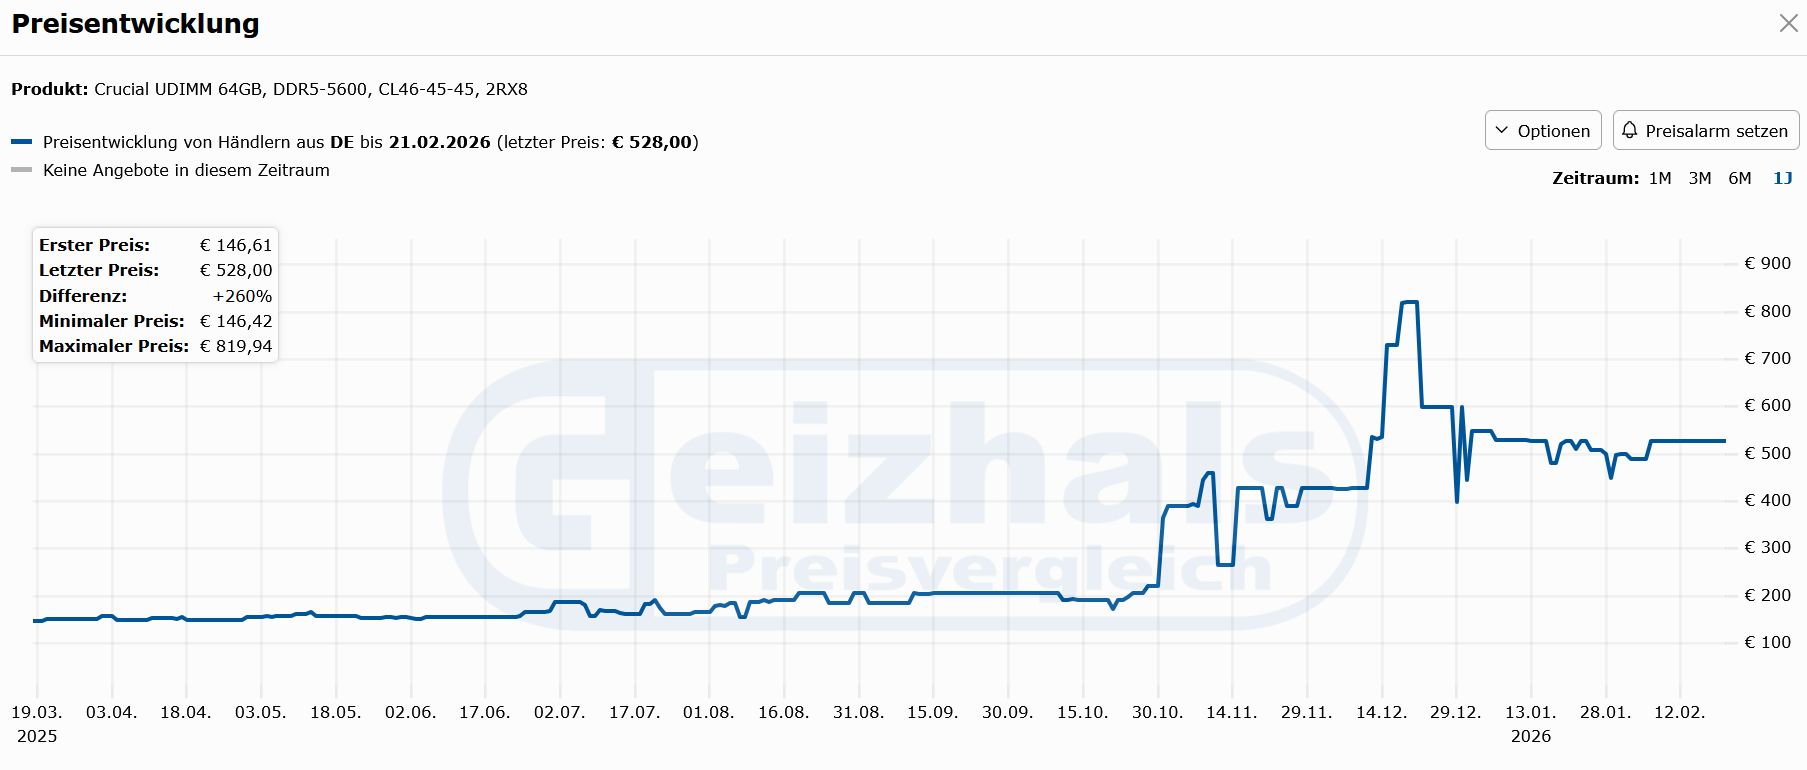Screen dimensions: 1807x770
Task: Click the price peak near € 800
Action: [1410, 302]
